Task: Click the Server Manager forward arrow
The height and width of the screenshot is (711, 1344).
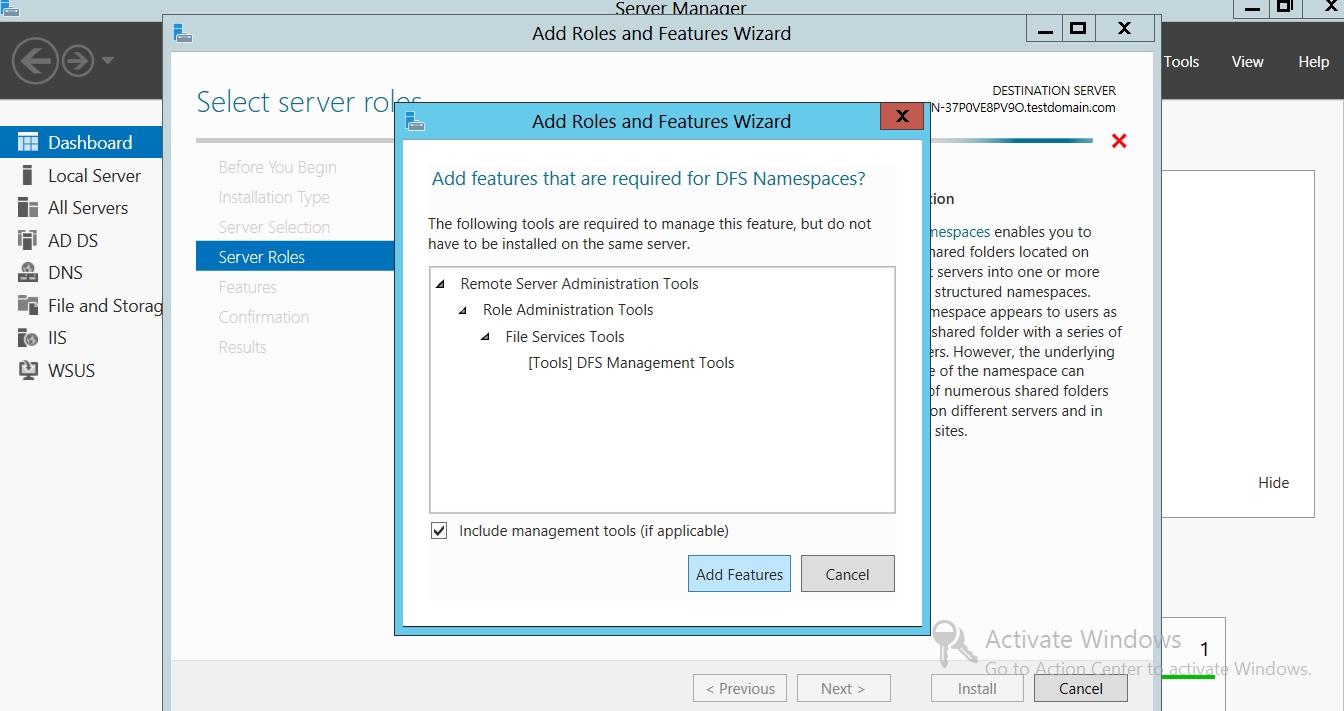Action: click(78, 61)
